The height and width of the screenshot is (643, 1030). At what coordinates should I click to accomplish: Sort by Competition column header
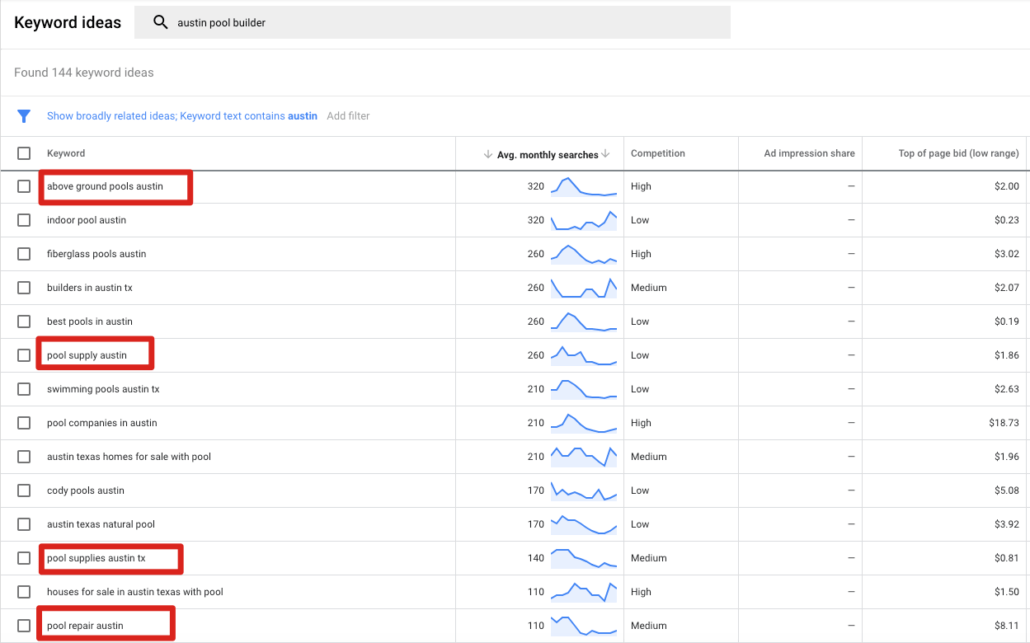point(658,154)
